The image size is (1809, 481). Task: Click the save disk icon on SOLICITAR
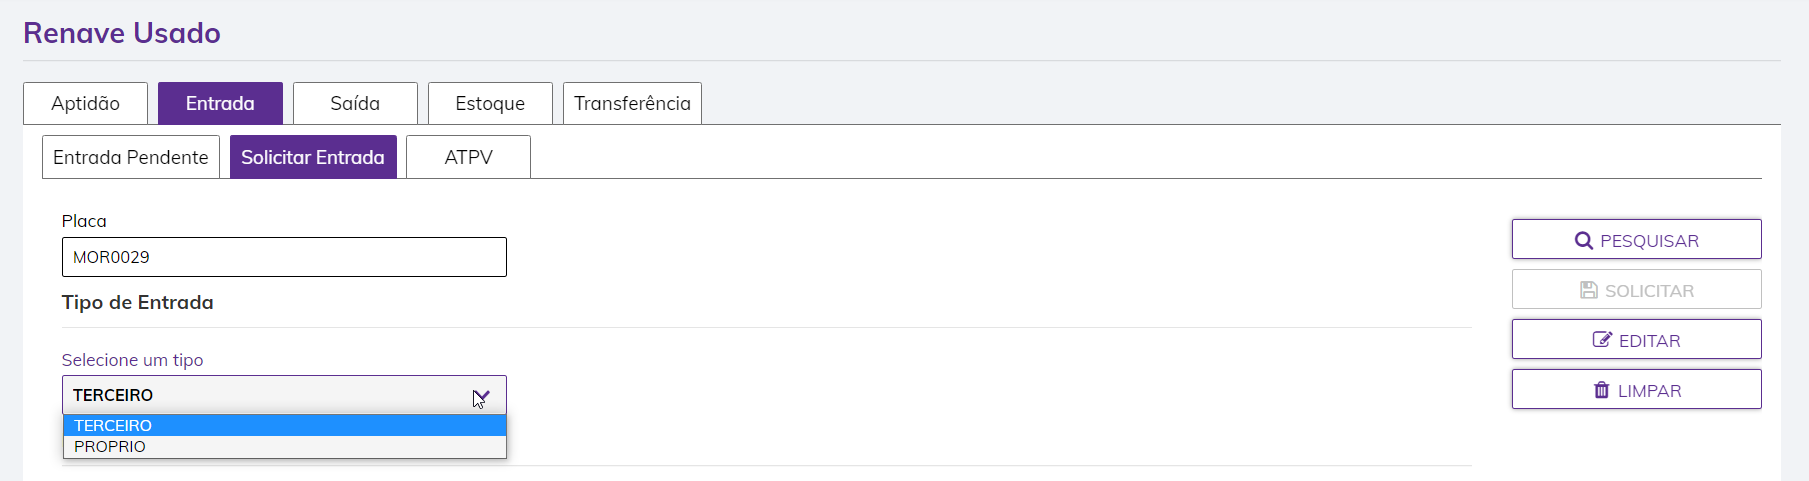click(x=1588, y=291)
